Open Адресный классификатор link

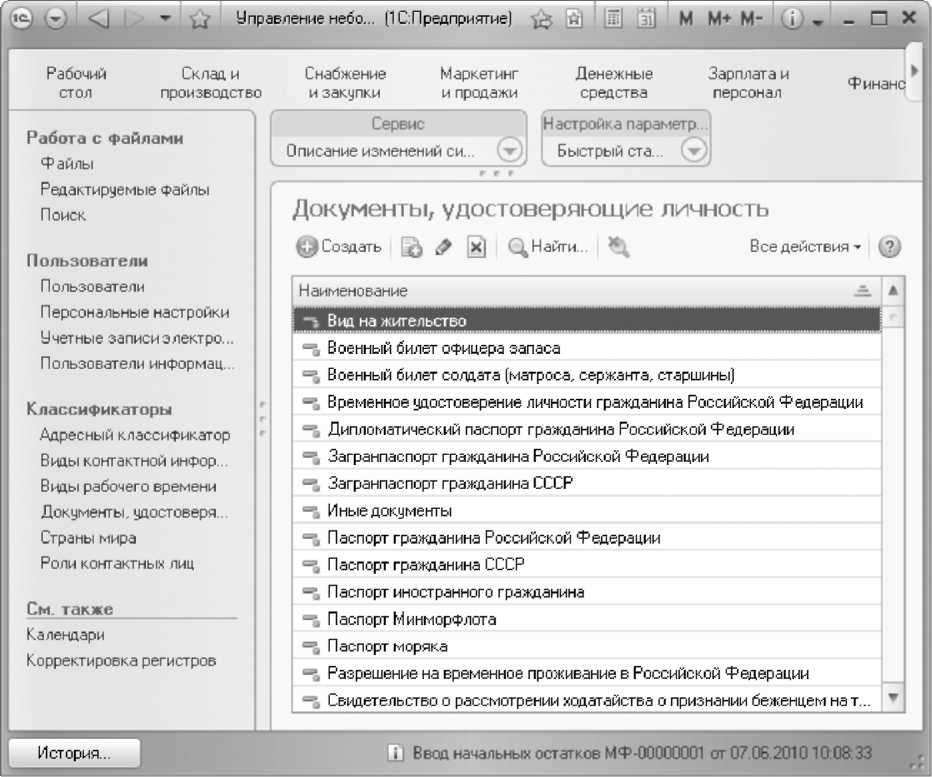click(135, 435)
